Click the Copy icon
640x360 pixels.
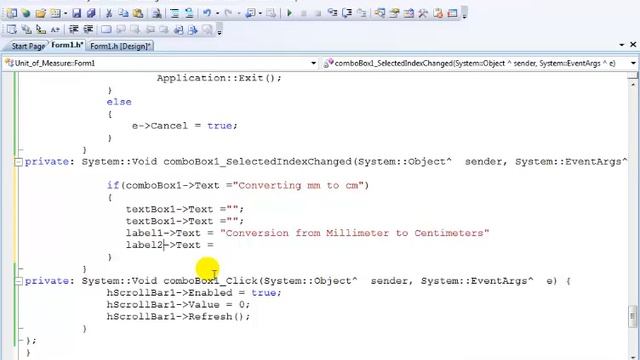point(123,13)
